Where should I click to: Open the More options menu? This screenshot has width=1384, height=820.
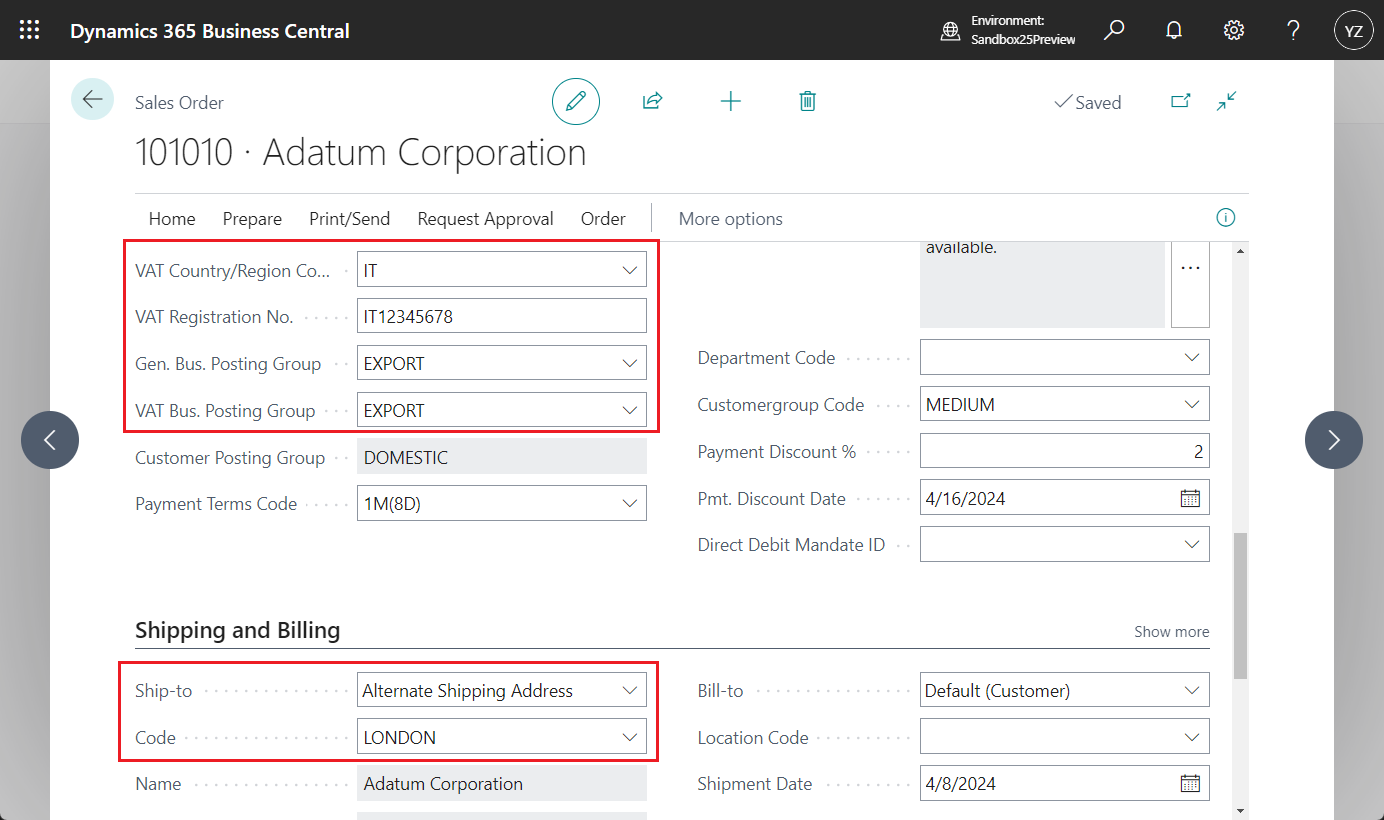point(730,218)
